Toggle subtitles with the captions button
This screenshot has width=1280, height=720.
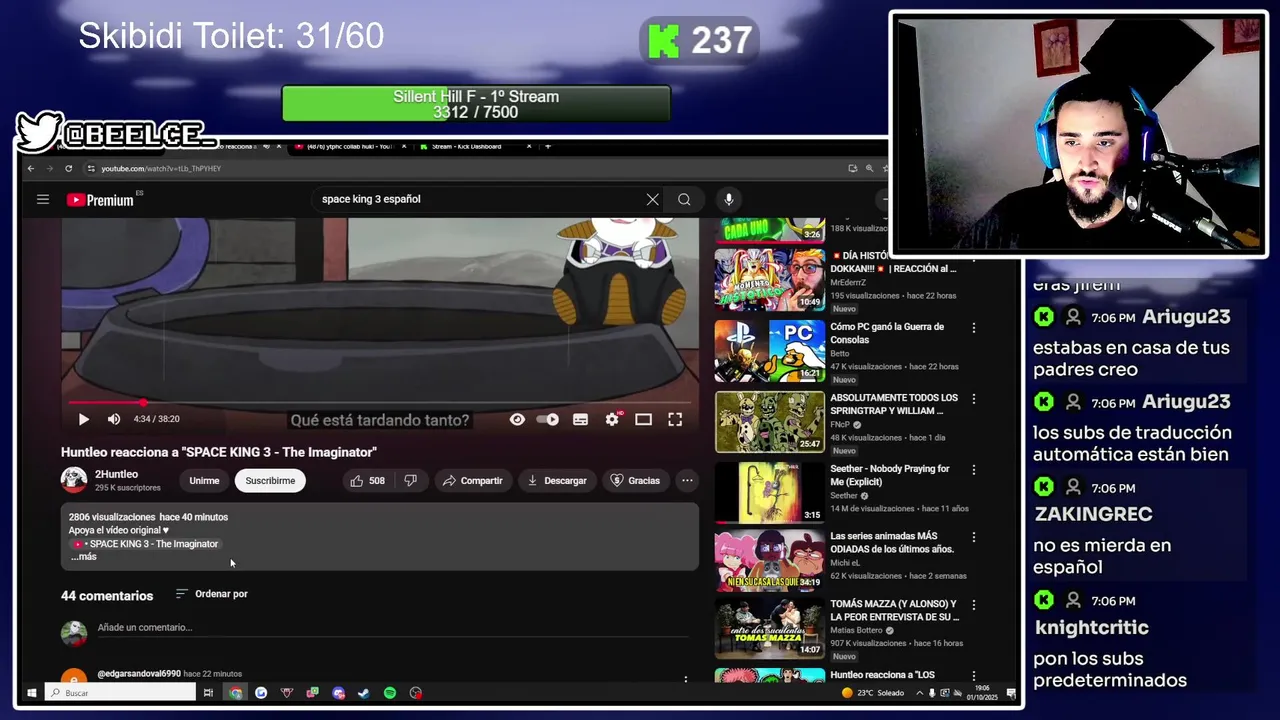pos(580,420)
